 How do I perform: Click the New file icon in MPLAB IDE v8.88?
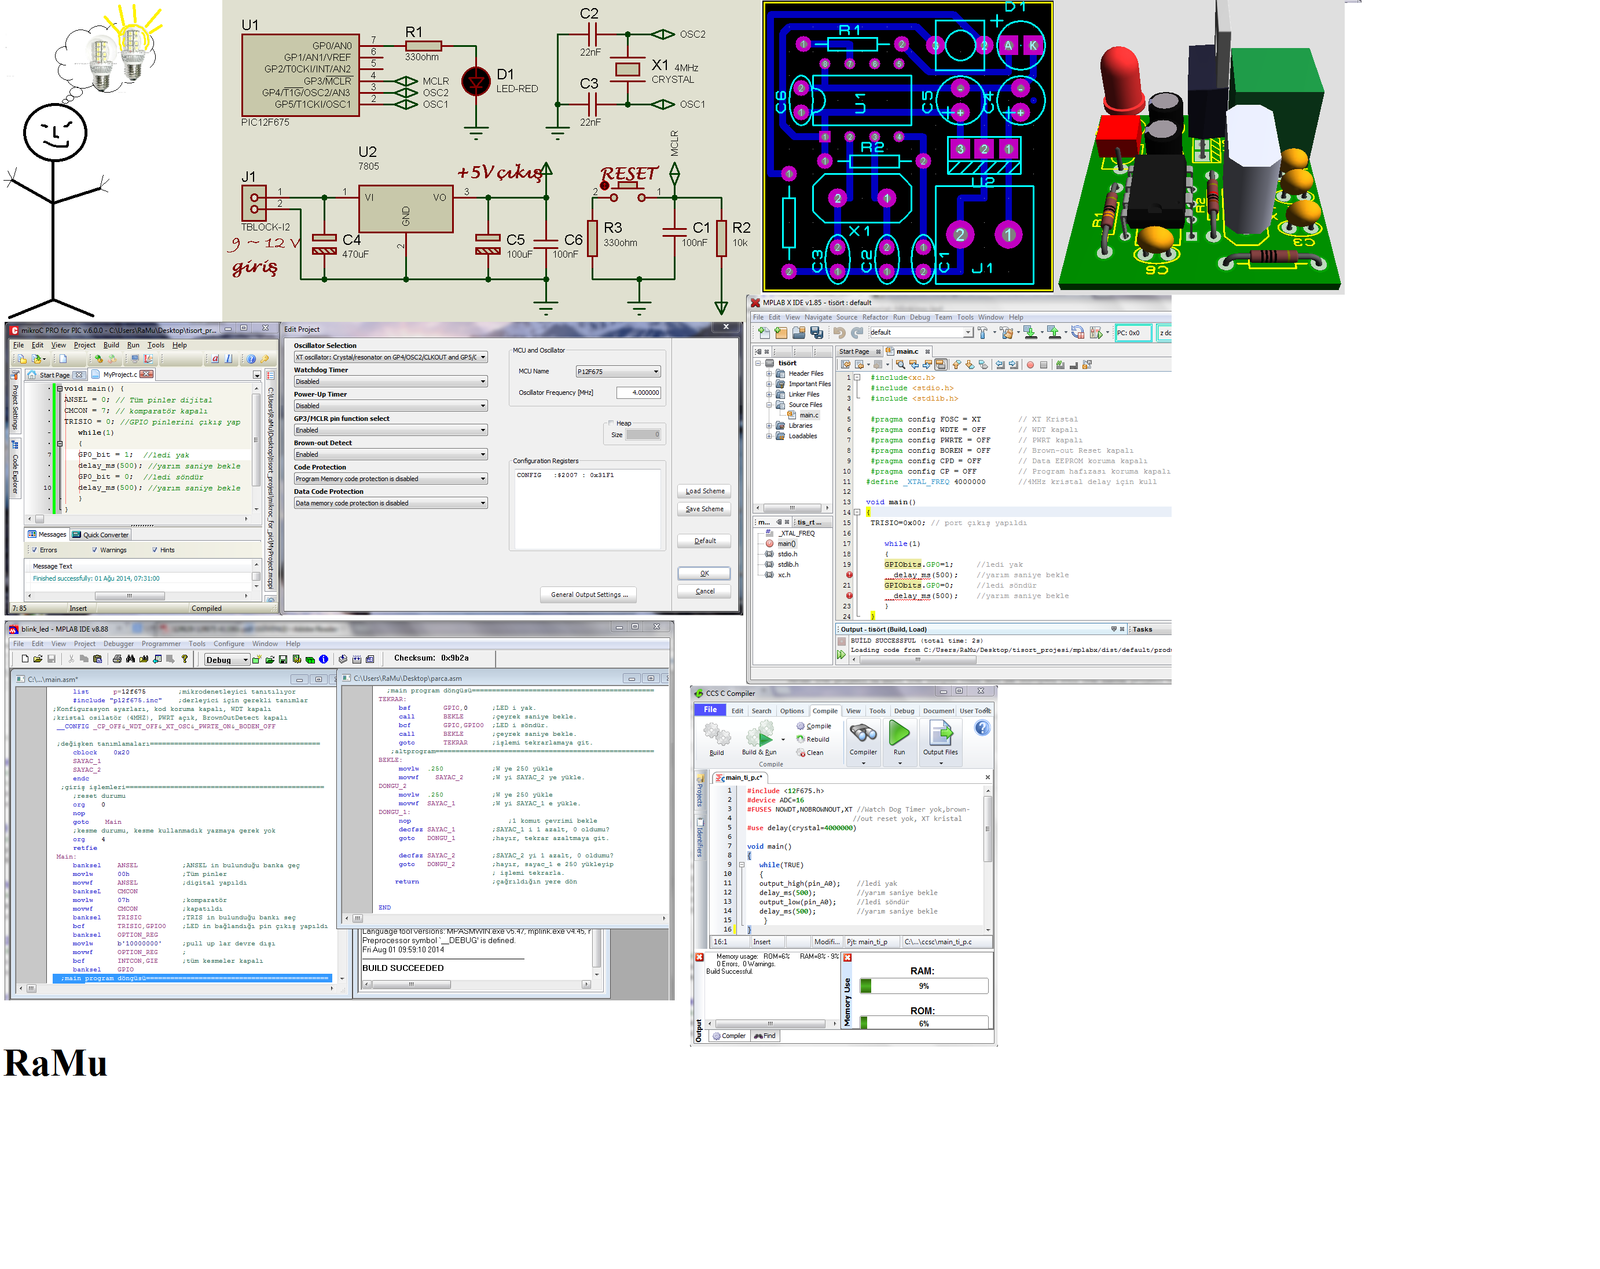25,659
